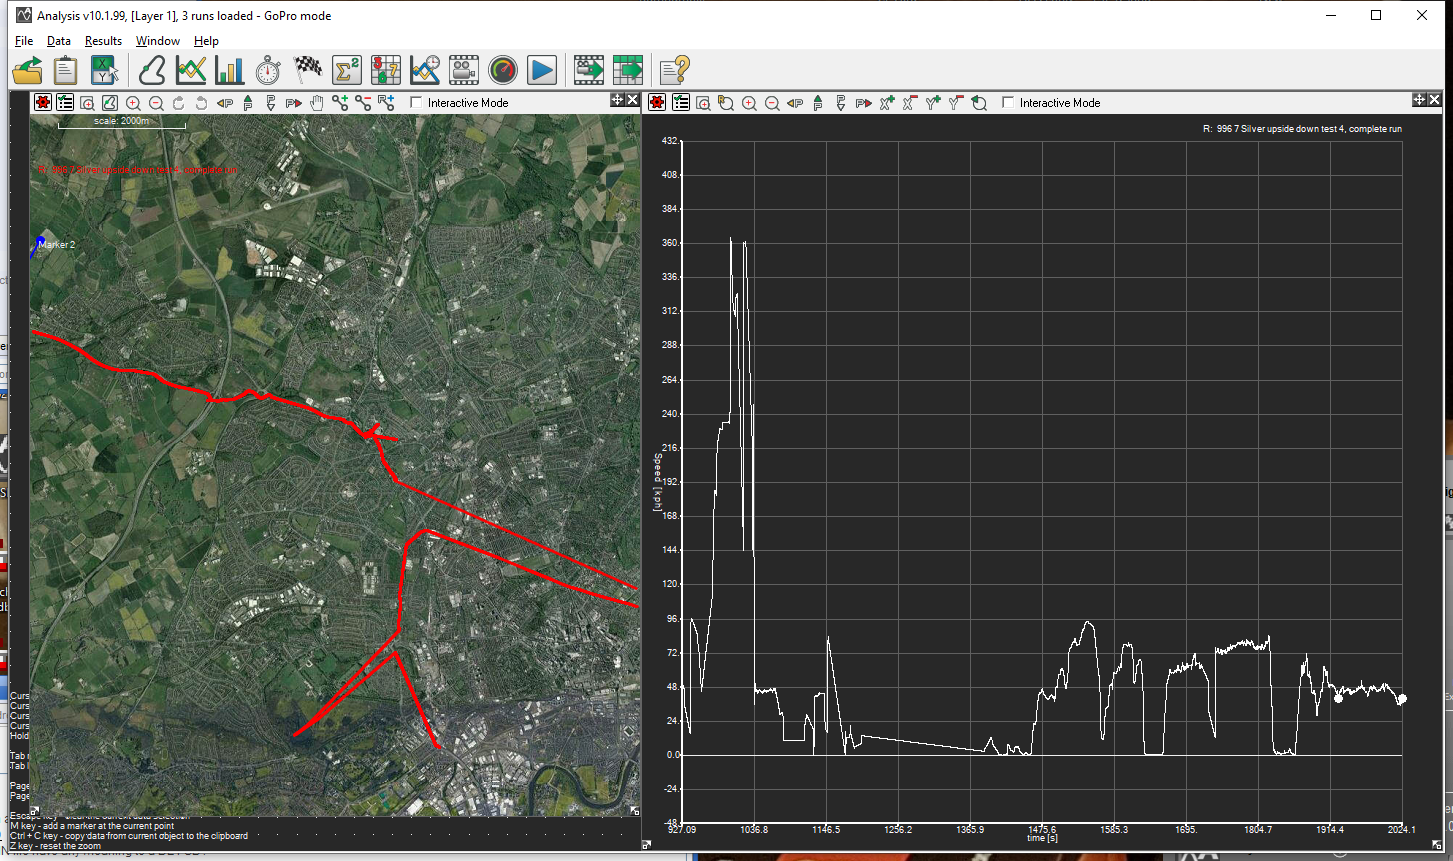
Task: Open the graph panel checklist options icon
Action: pos(681,102)
